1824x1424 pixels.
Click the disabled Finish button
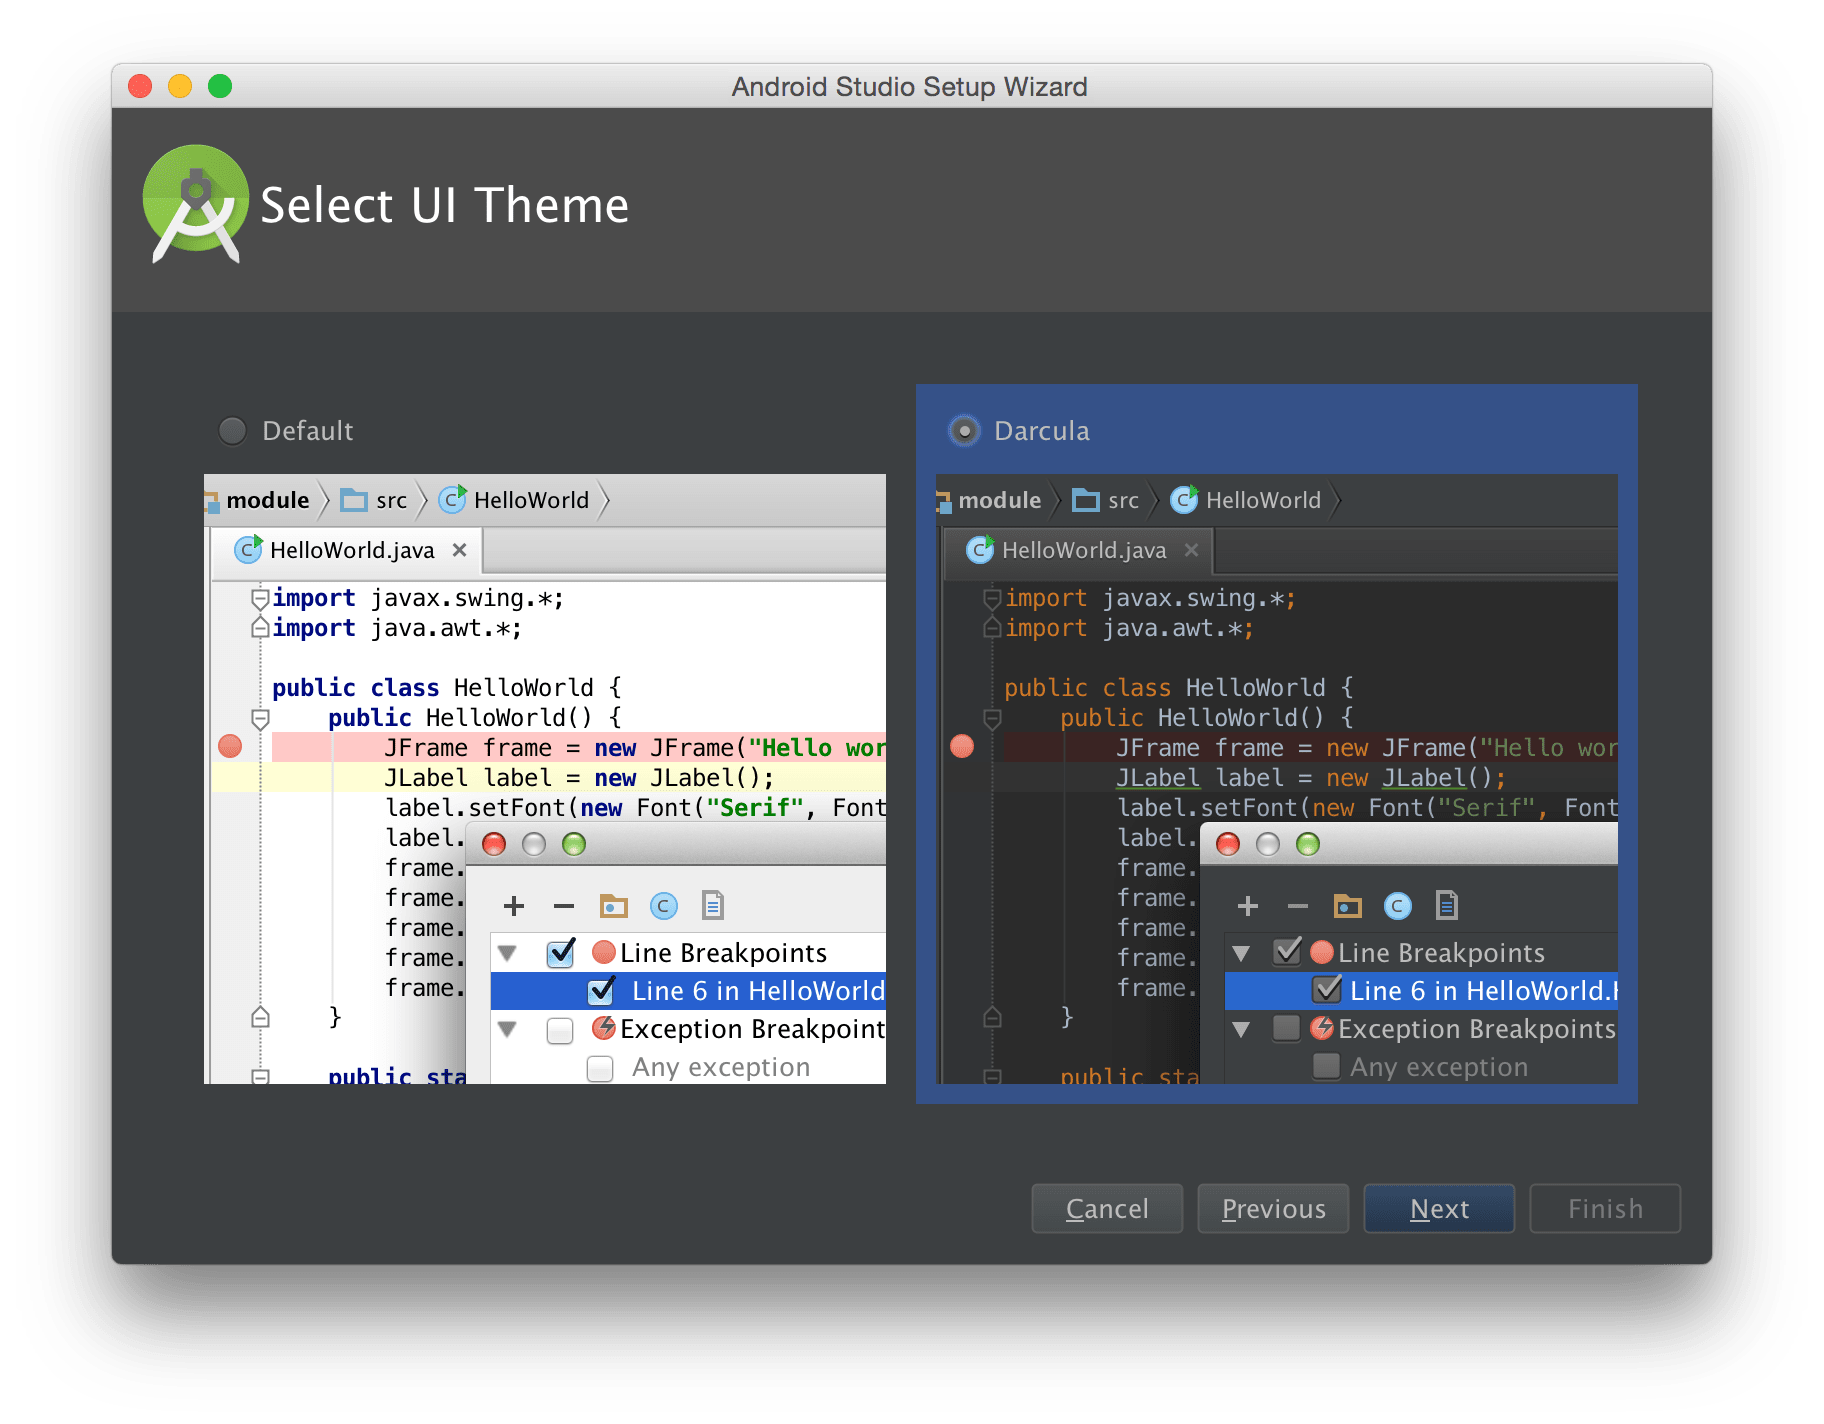tap(1605, 1209)
